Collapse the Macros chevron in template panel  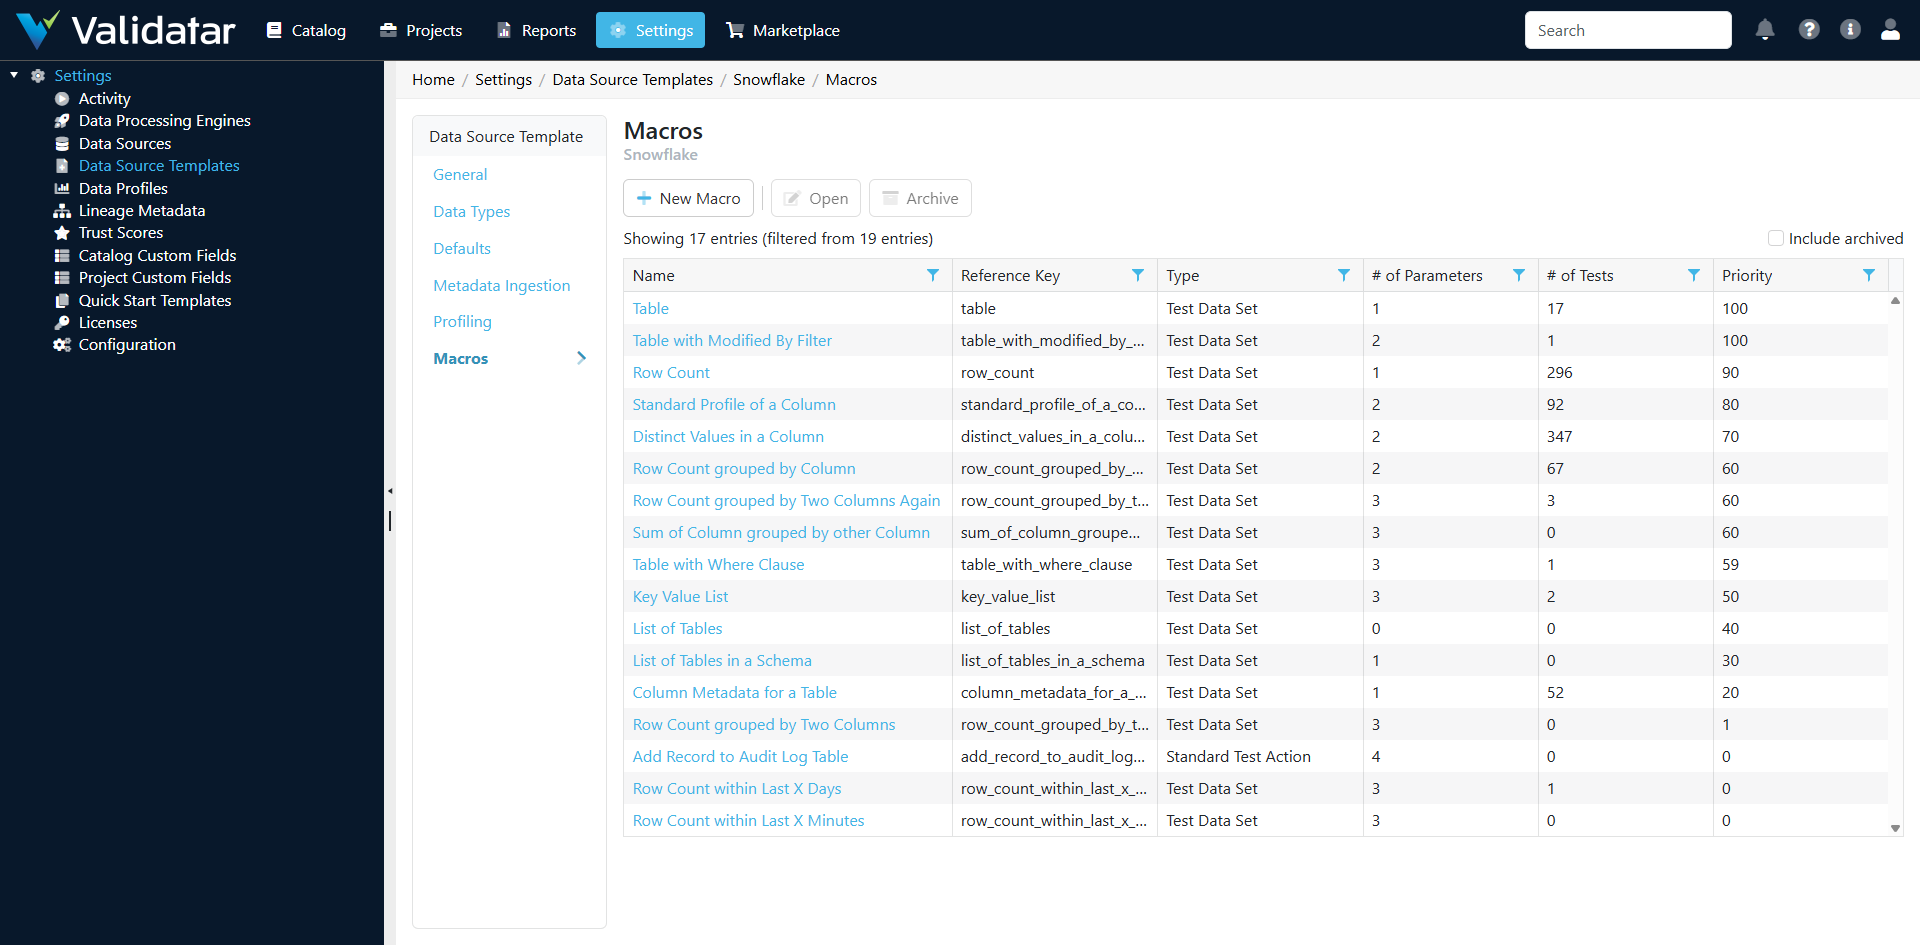point(581,357)
